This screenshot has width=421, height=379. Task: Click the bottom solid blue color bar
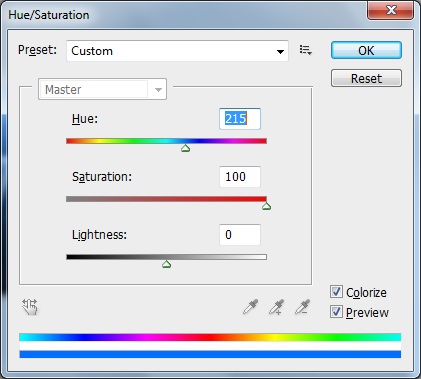point(210,354)
